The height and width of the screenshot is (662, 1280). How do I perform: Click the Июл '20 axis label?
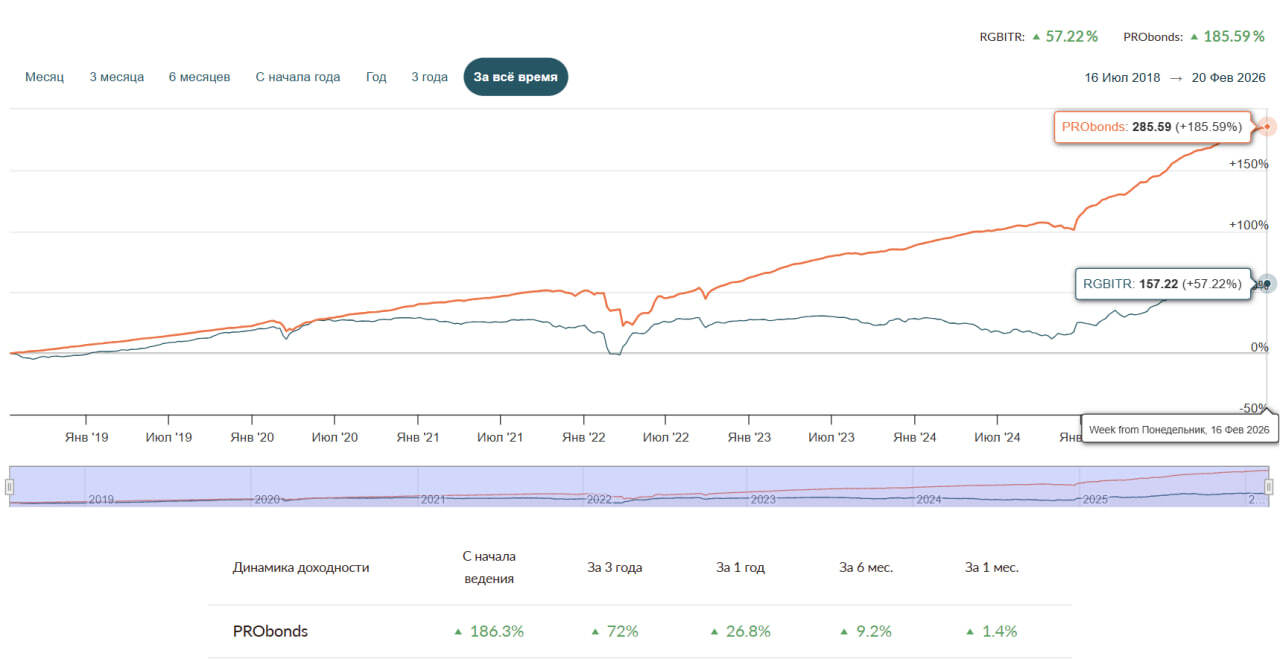(x=335, y=437)
